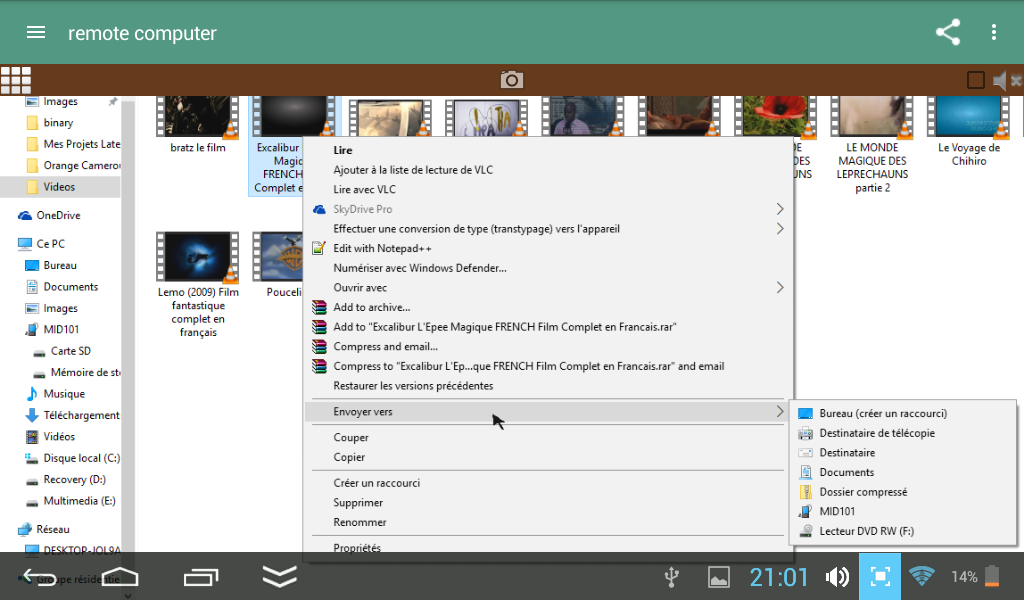Select Le Voyage de Chihiro video thumbnail

[x=968, y=133]
